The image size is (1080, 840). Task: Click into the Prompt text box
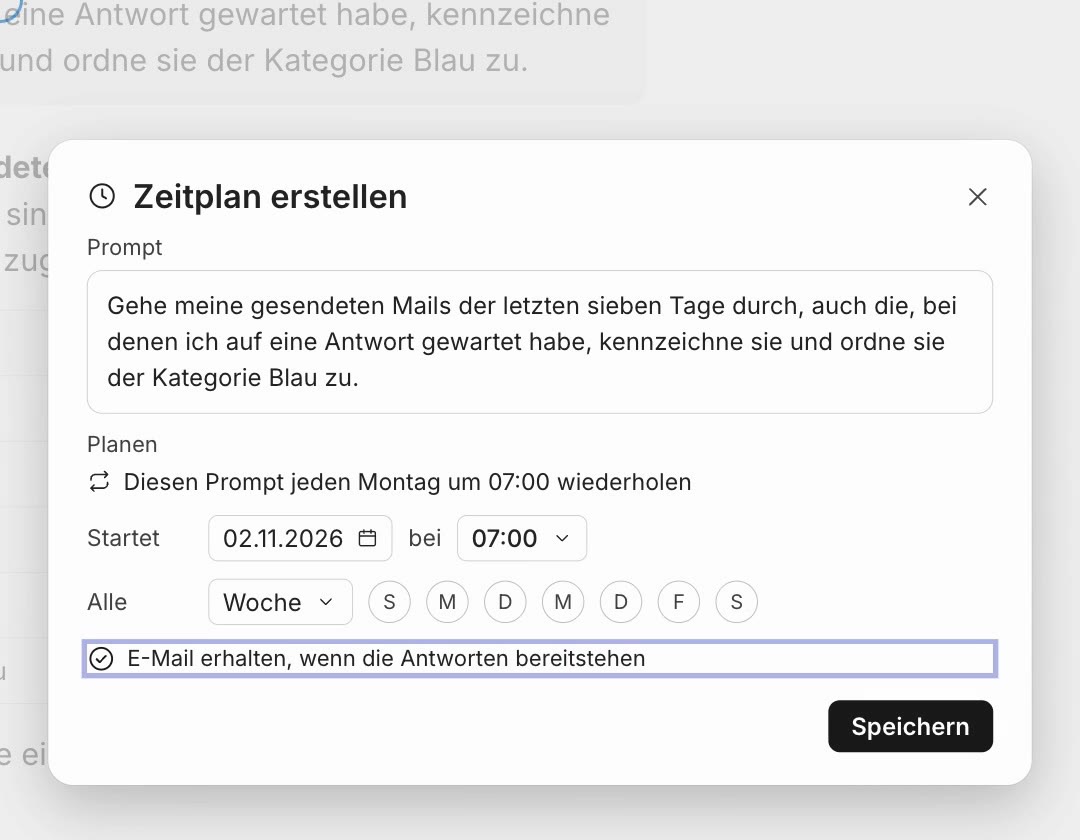[x=539, y=342]
